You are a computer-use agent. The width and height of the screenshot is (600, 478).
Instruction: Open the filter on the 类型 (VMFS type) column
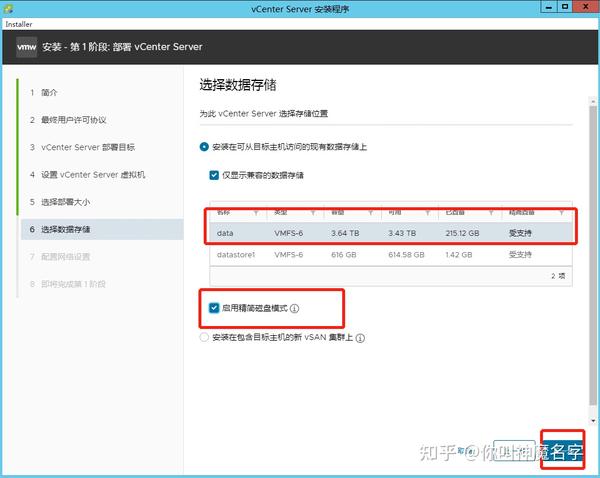[x=313, y=213]
